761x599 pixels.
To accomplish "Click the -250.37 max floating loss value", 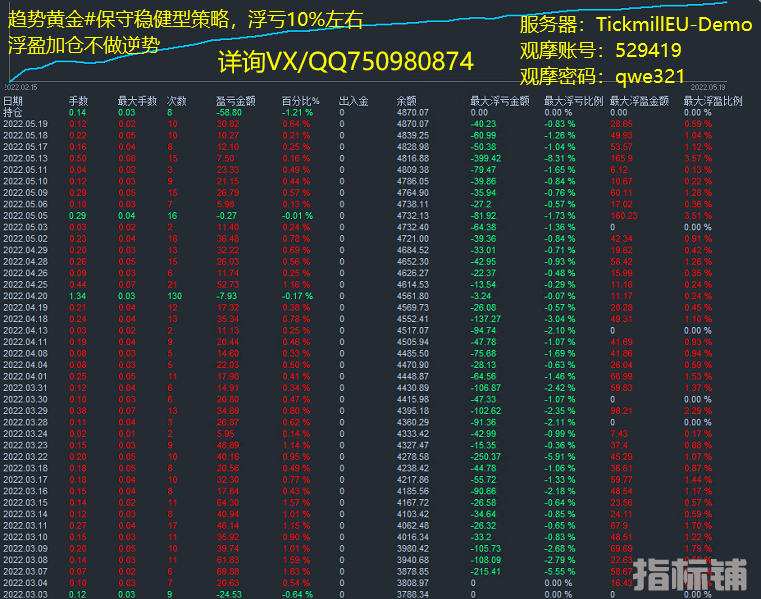I will click(x=486, y=457).
